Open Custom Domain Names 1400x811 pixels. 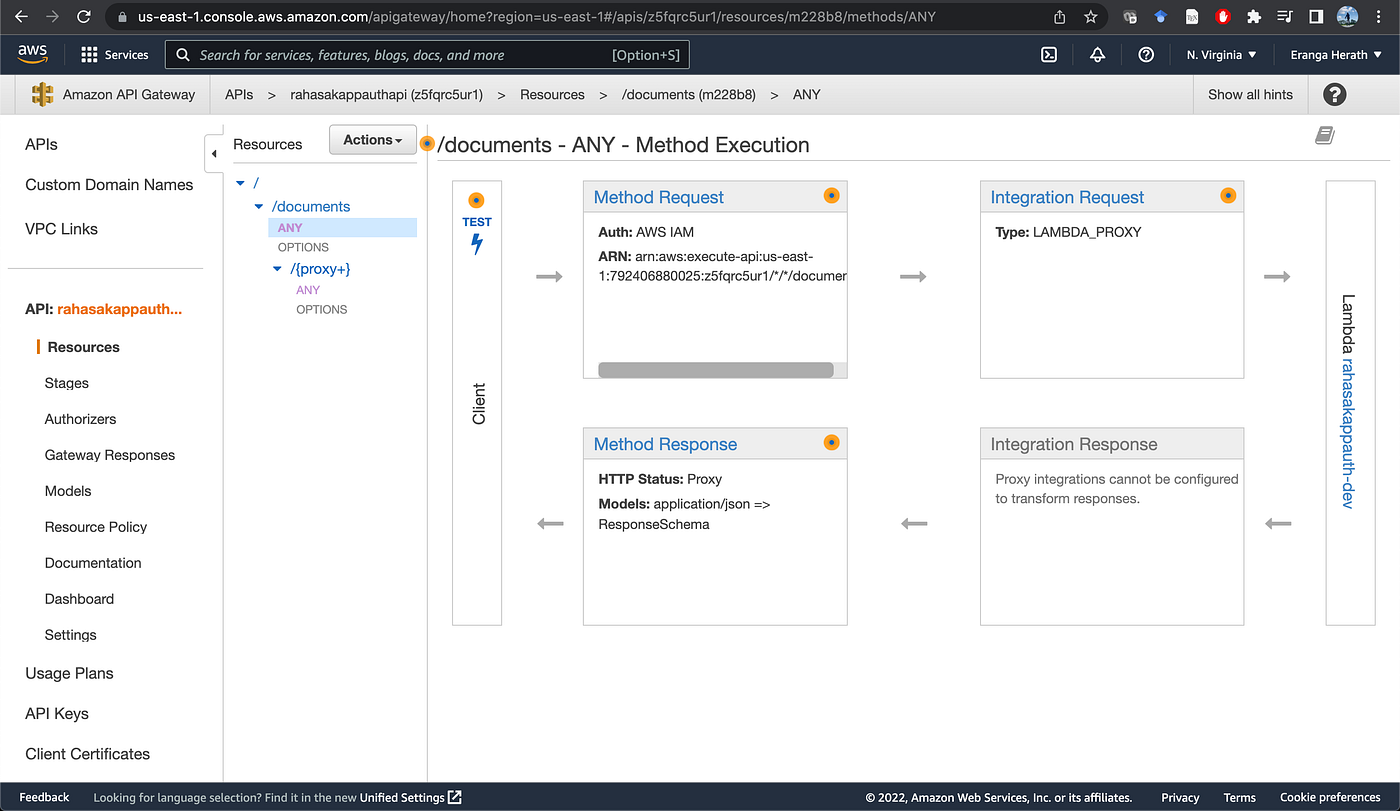point(109,185)
